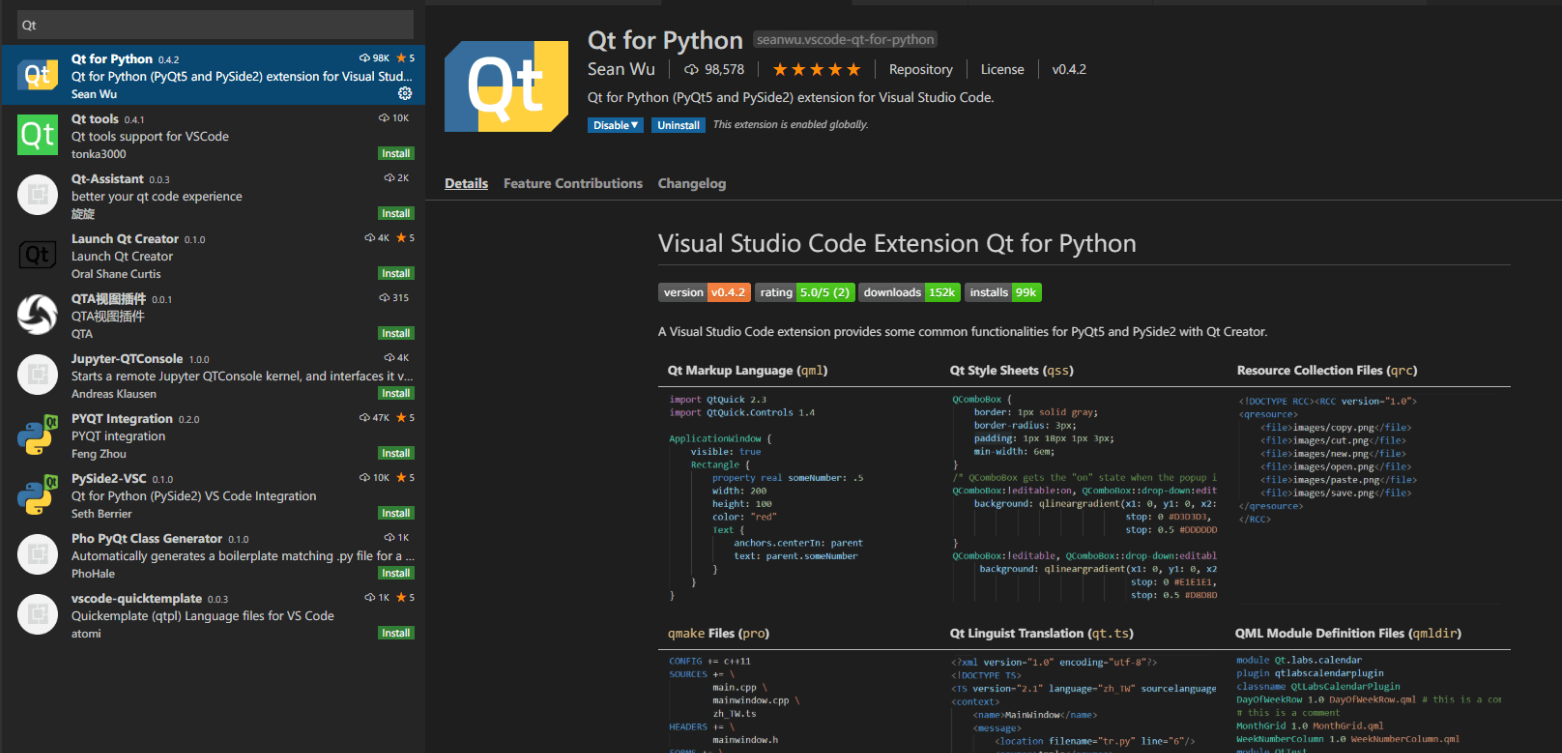Install the Jupyter-QTConsole extension

[396, 394]
